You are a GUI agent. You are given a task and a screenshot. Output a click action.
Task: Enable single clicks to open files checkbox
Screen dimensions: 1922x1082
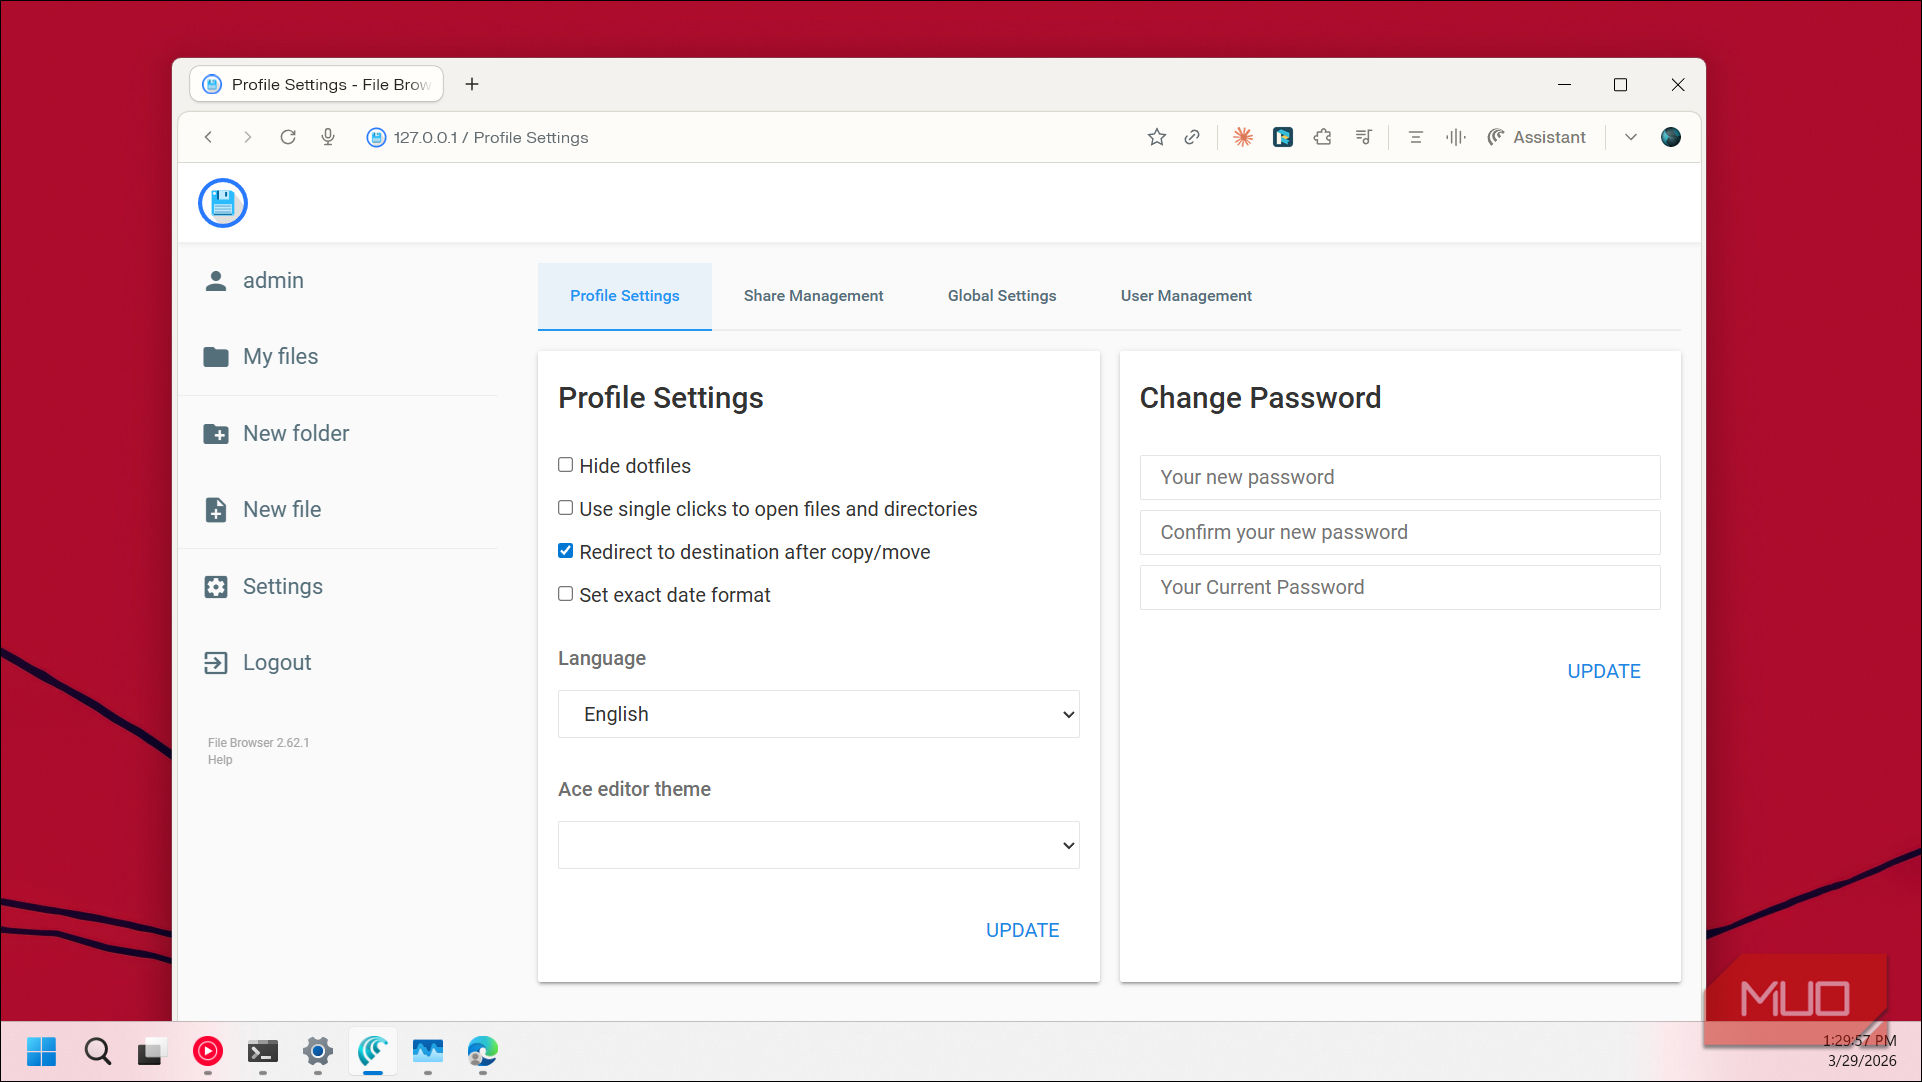pos(566,508)
